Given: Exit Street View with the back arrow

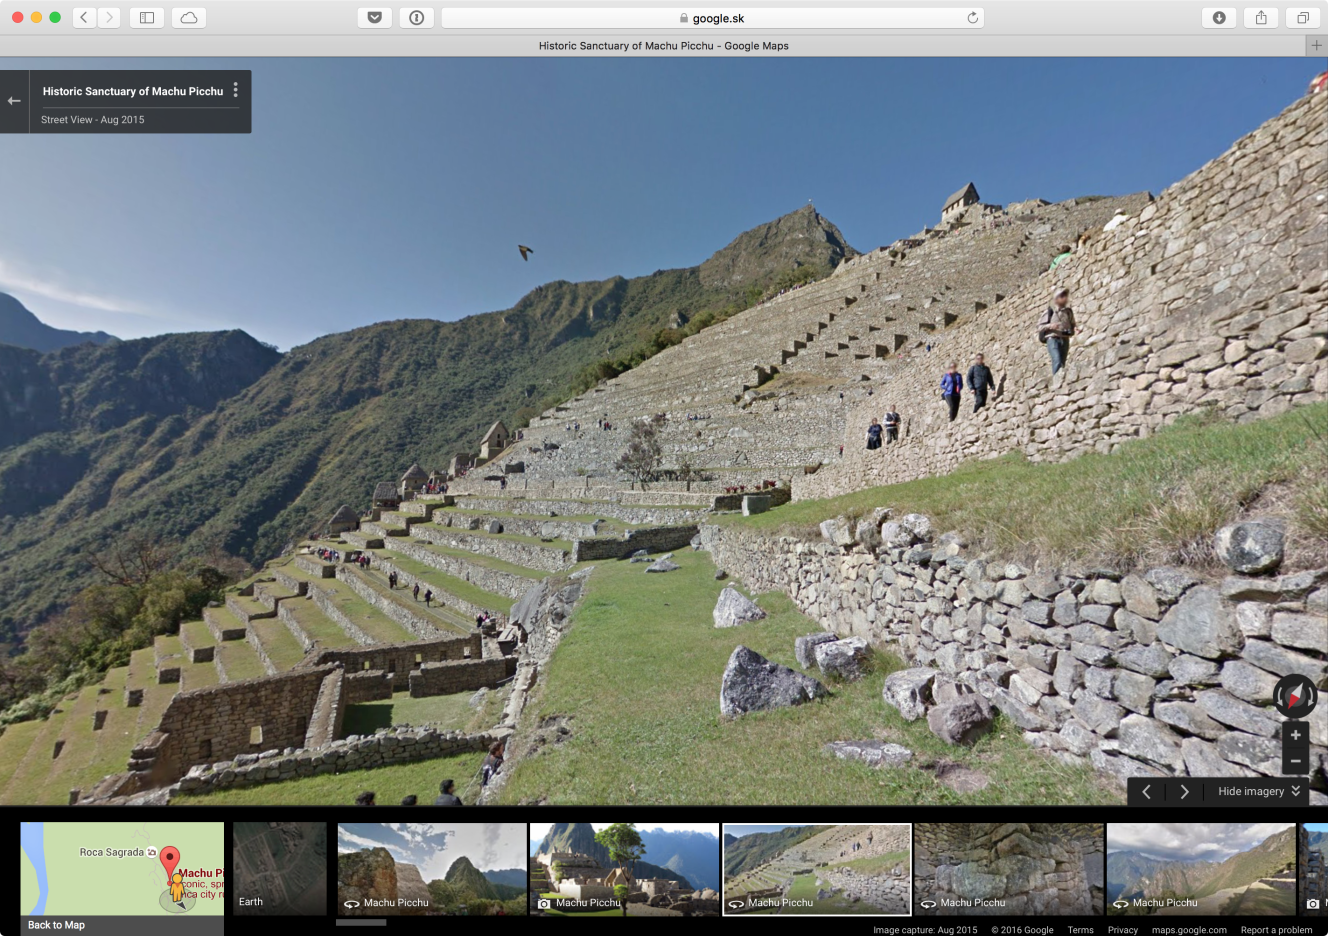Looking at the screenshot, I should coord(14,101).
